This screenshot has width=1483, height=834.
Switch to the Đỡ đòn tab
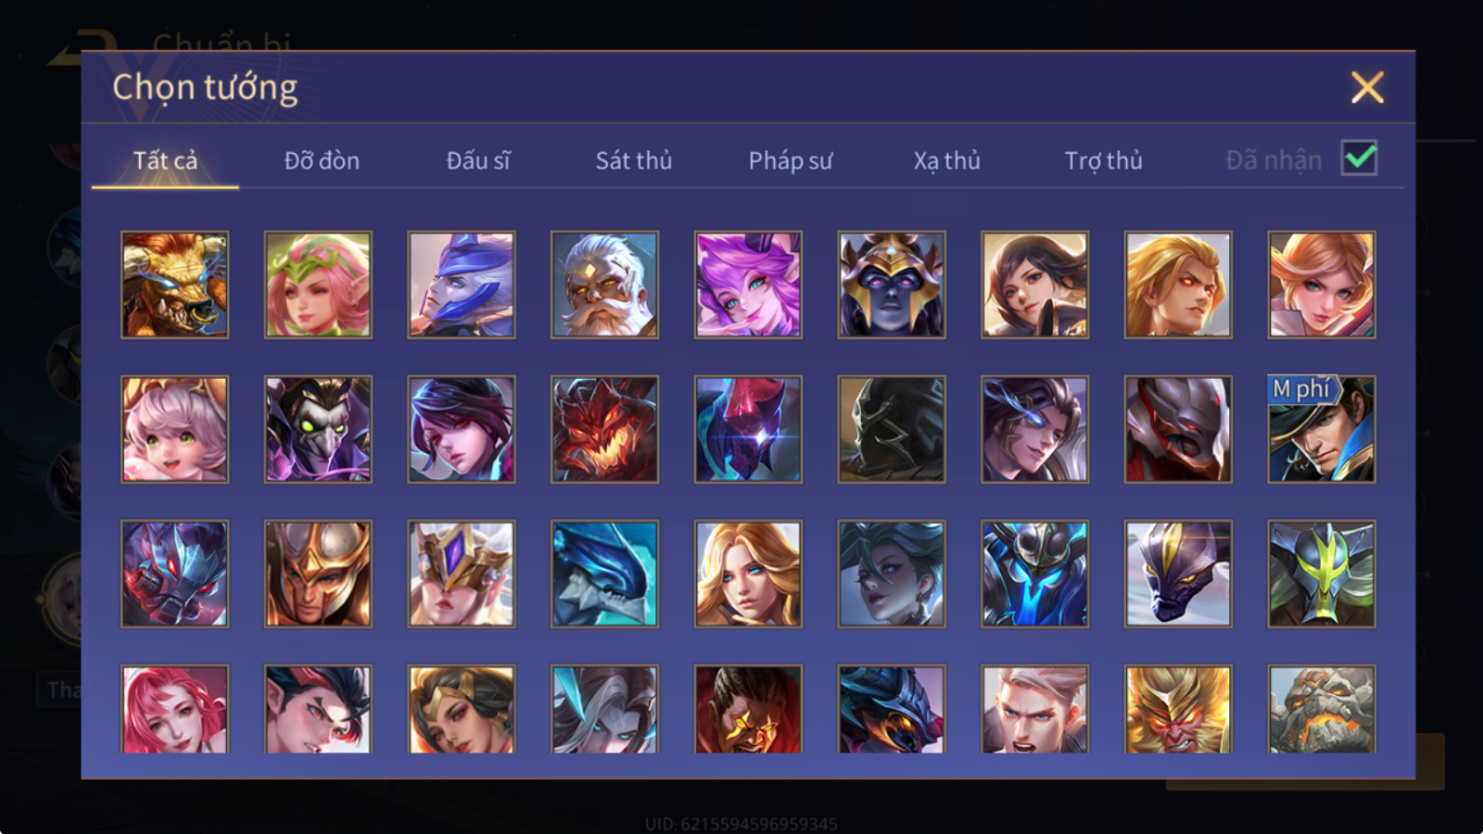coord(322,160)
